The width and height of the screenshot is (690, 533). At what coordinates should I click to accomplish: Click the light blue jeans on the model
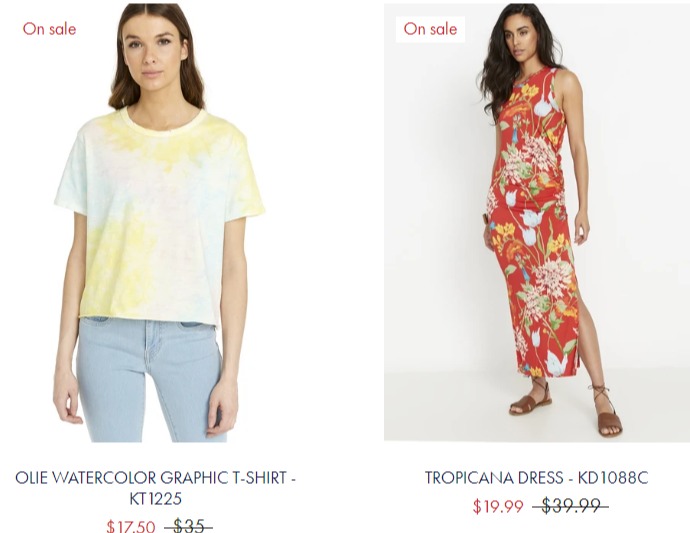coord(150,379)
